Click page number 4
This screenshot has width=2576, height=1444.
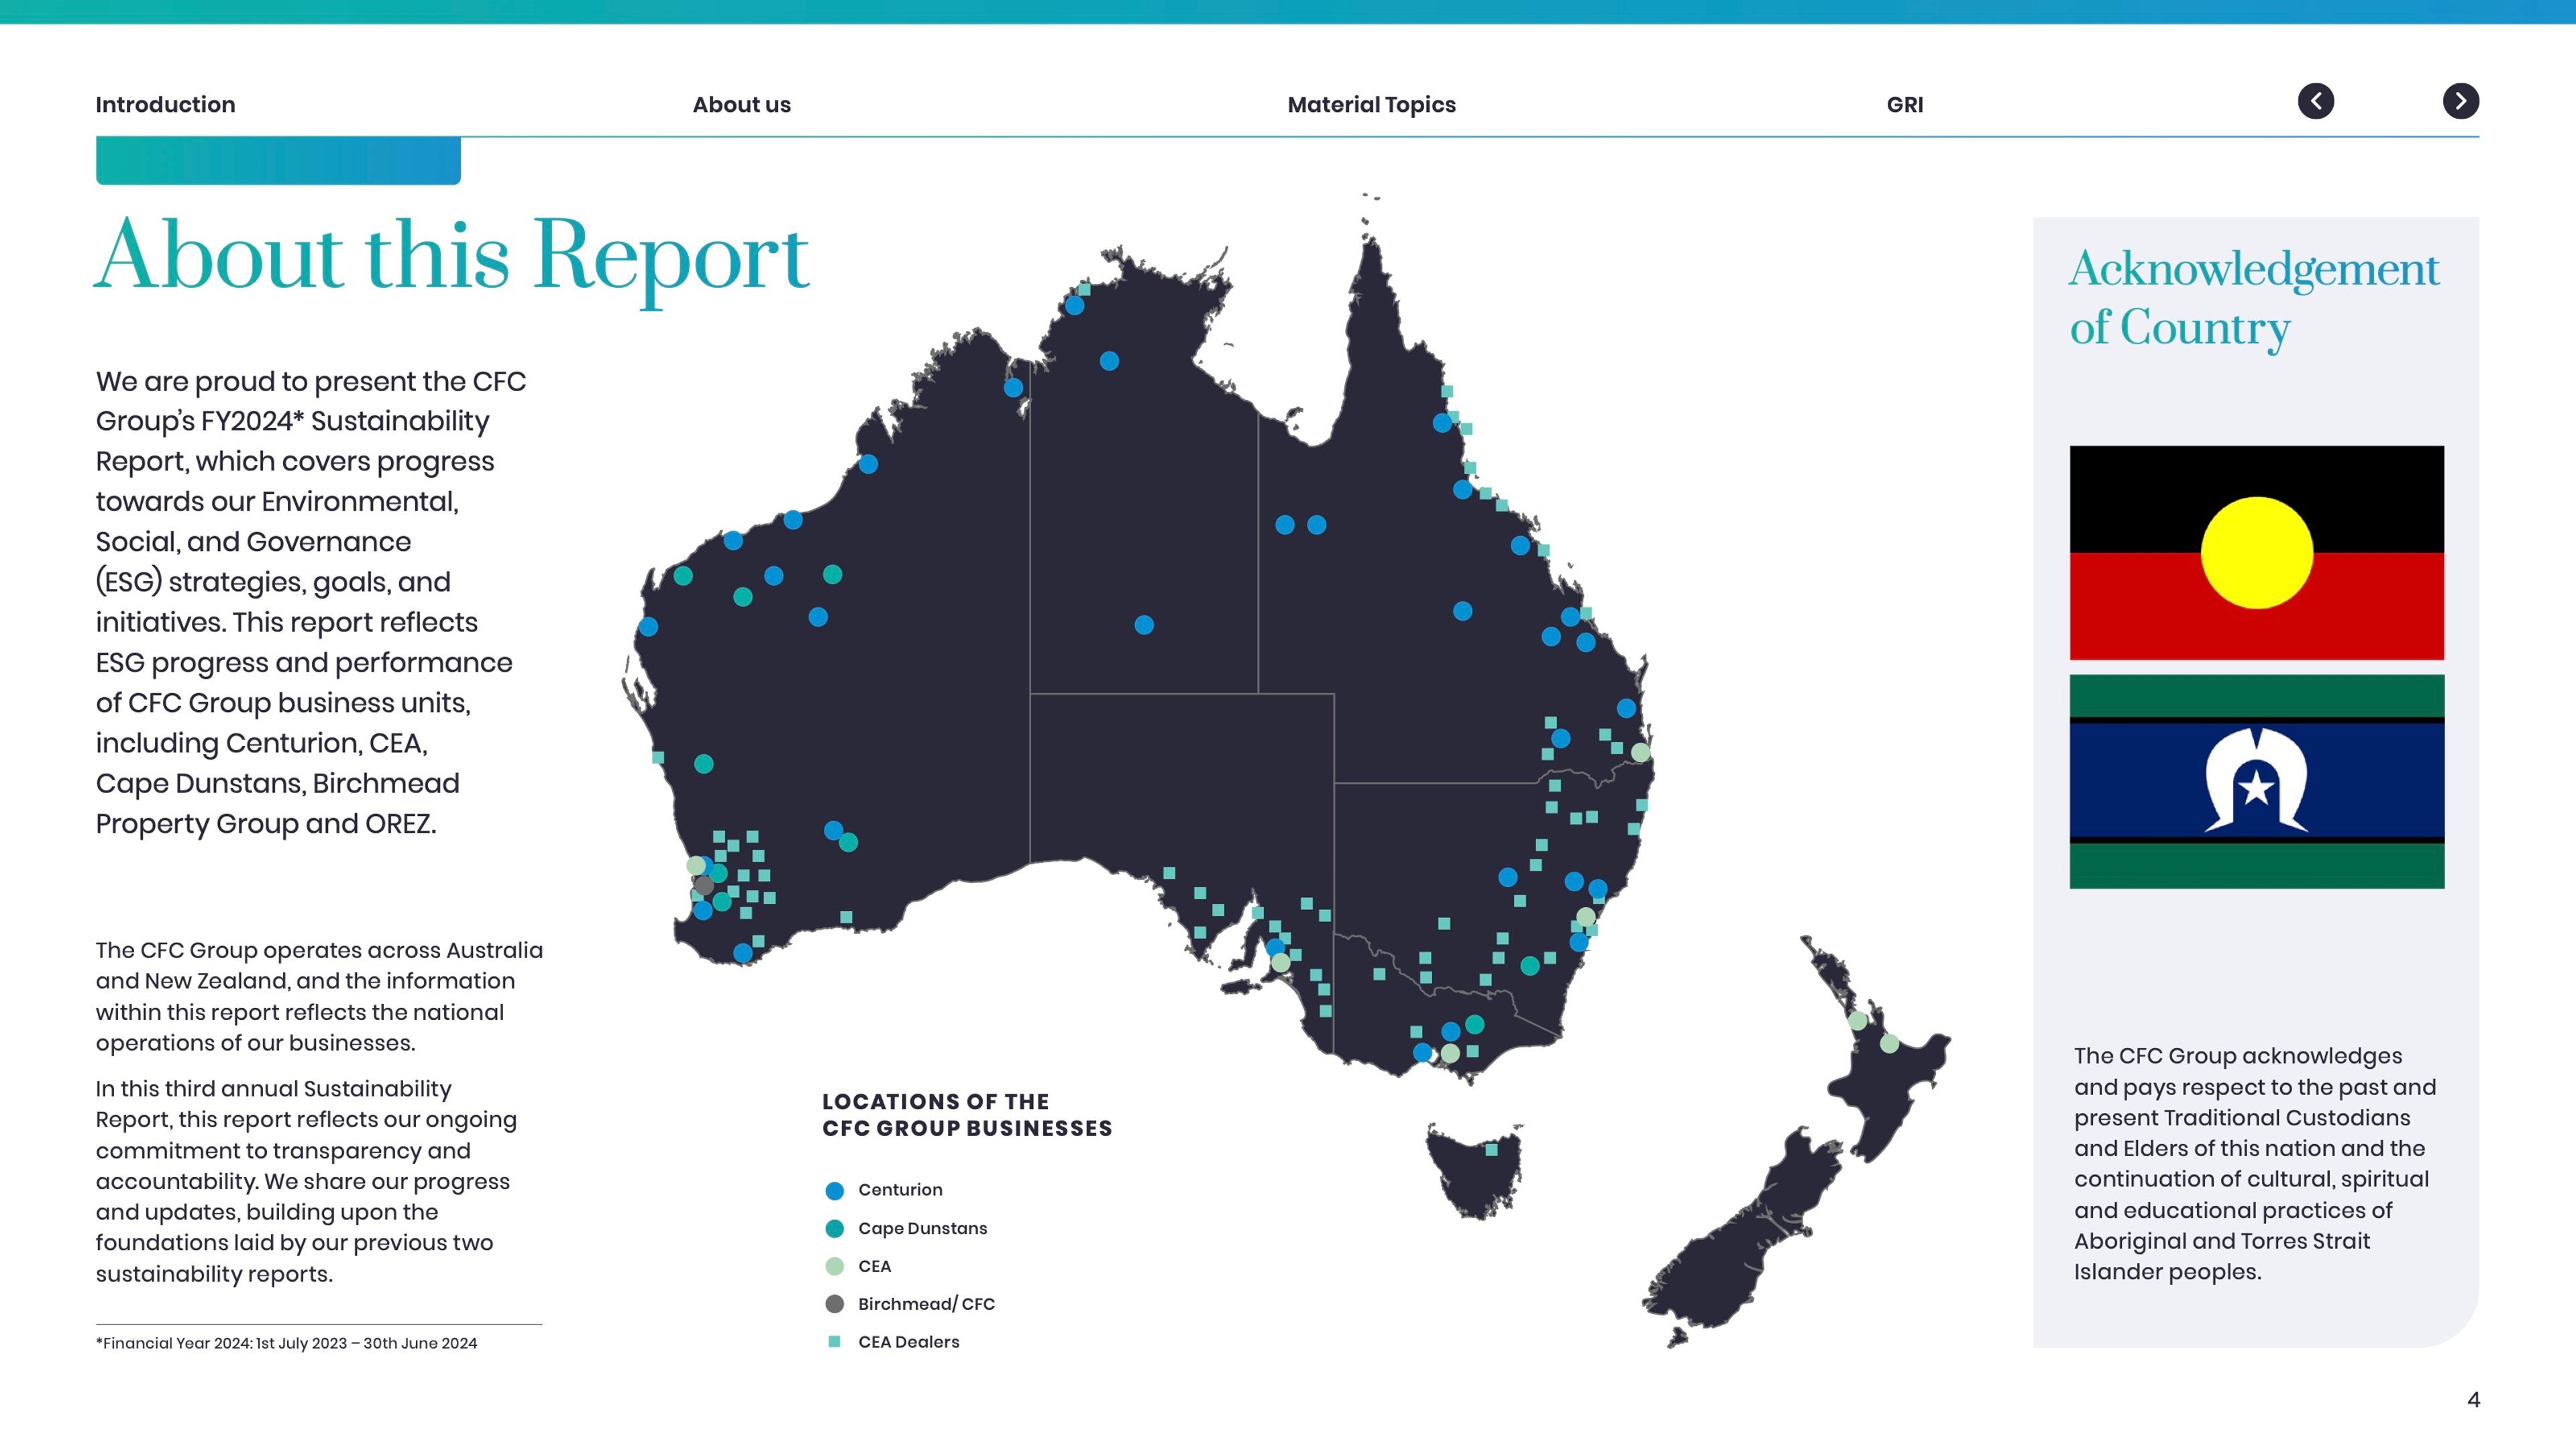(2473, 1400)
